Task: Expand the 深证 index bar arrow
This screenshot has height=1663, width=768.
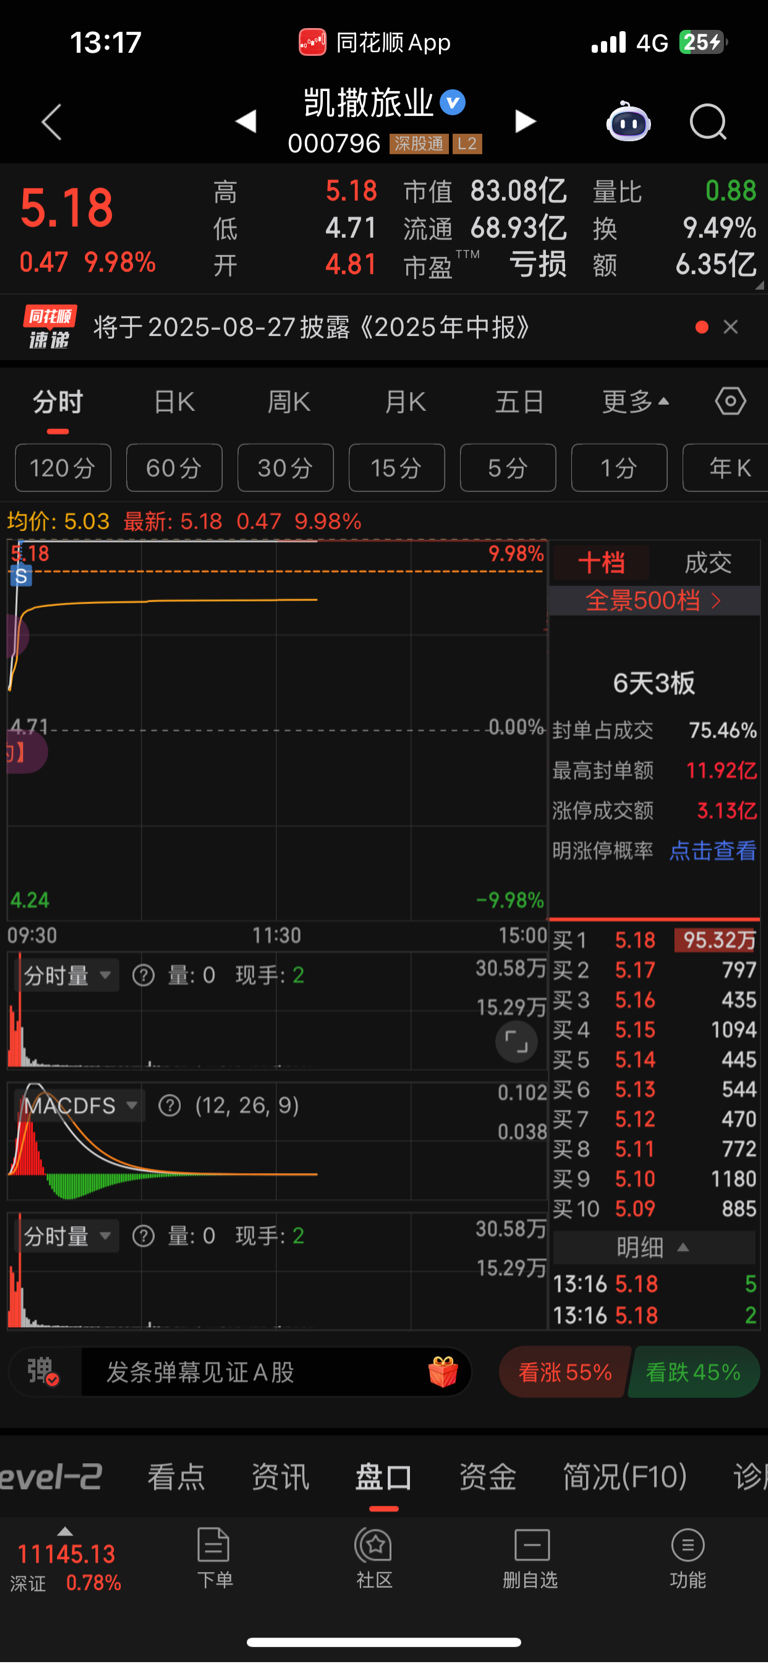Action: coord(65,1531)
